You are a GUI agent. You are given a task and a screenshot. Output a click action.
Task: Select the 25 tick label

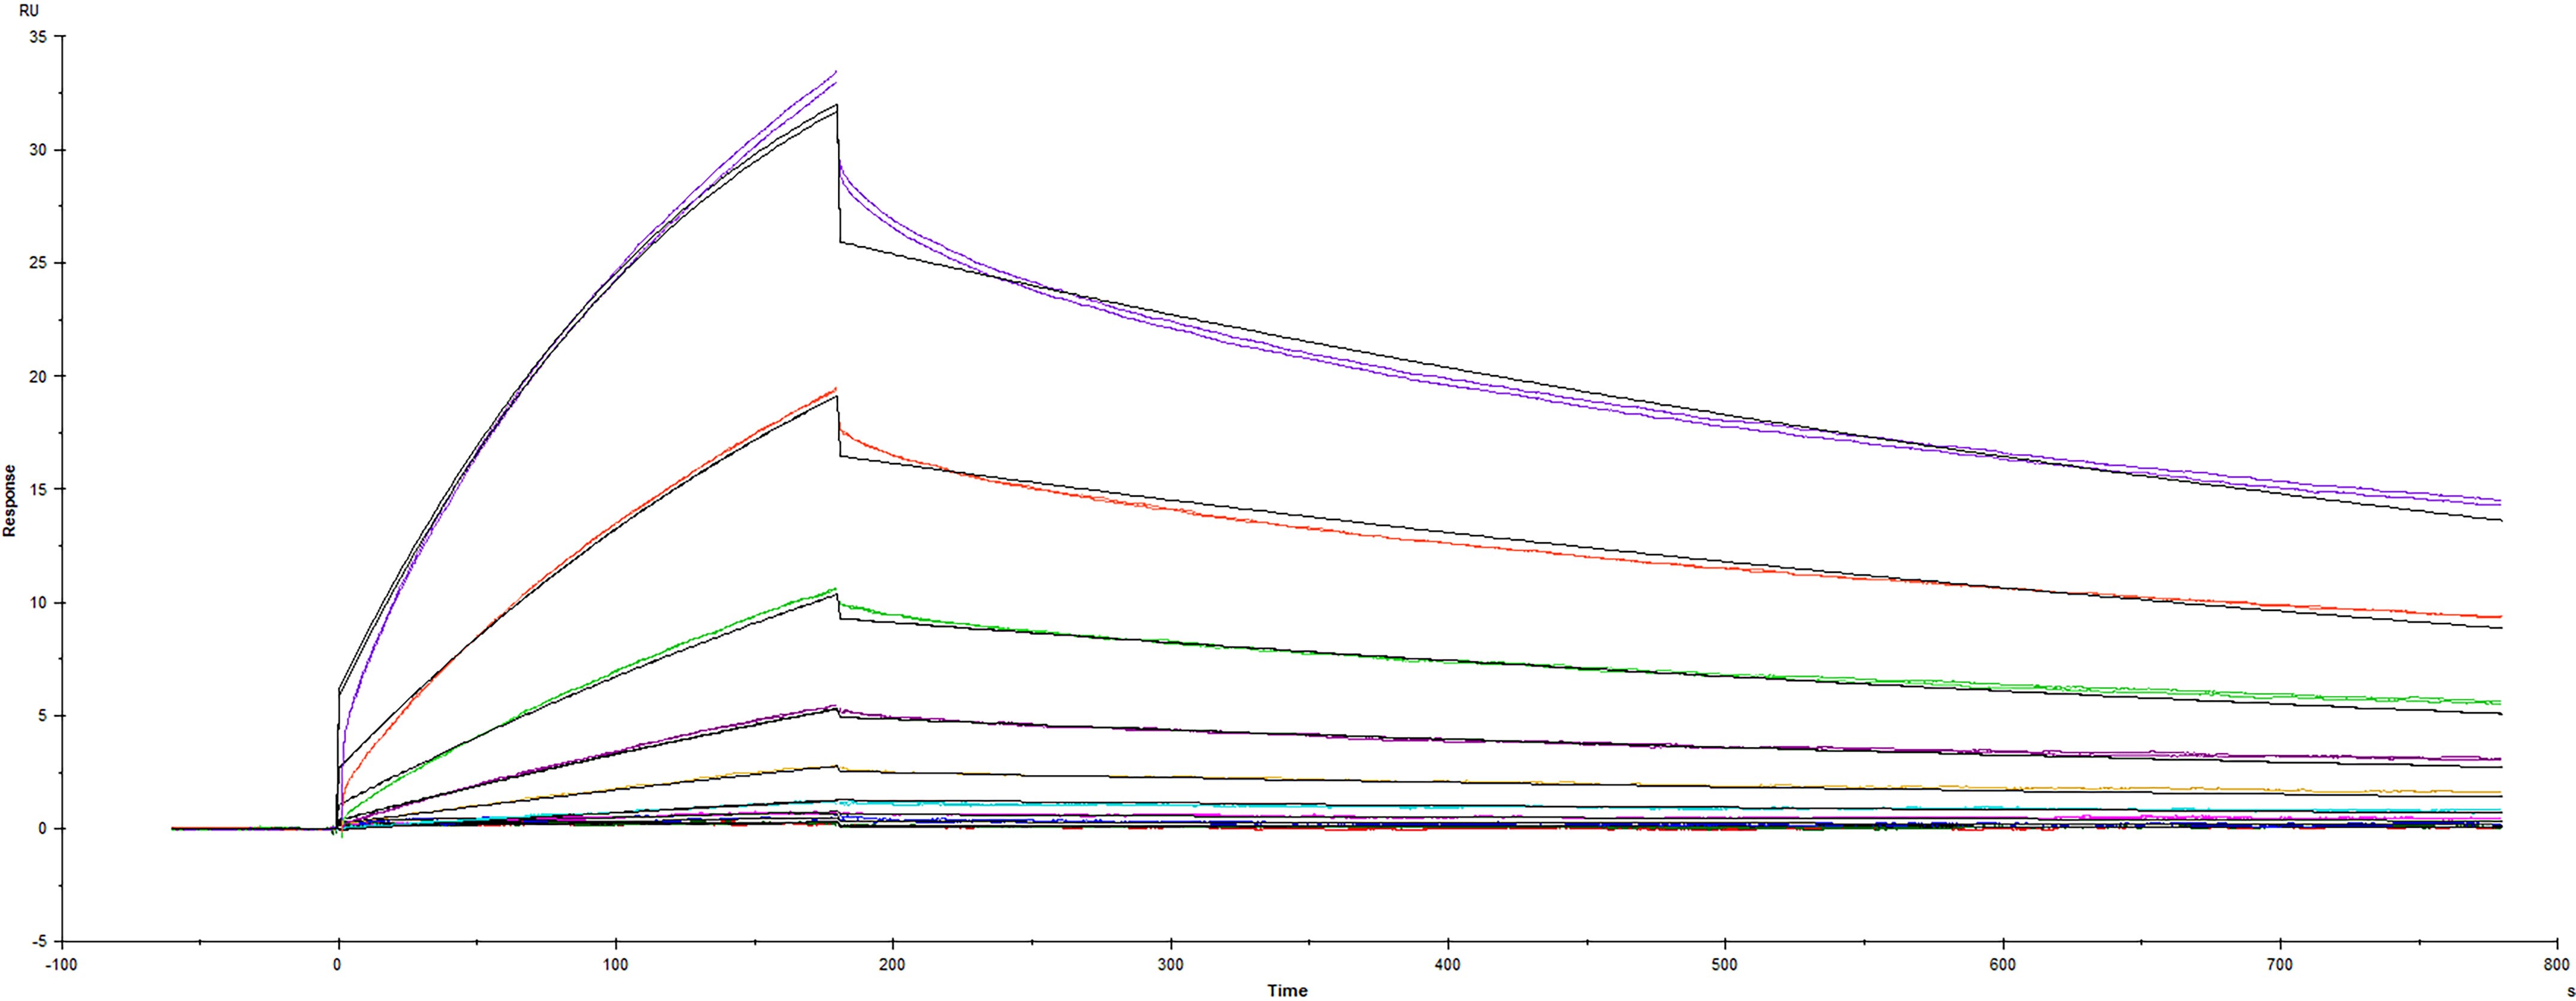39,263
